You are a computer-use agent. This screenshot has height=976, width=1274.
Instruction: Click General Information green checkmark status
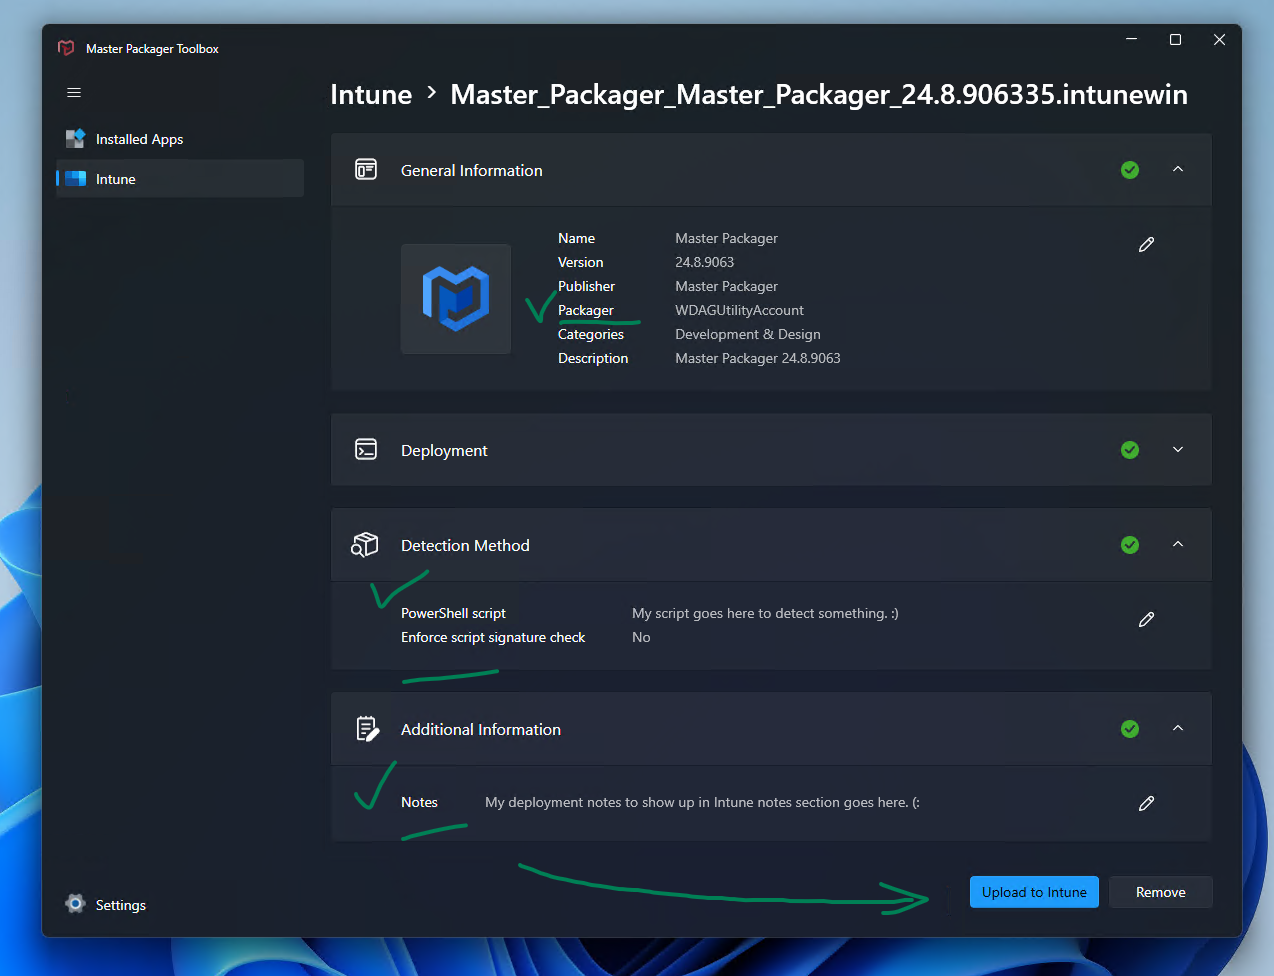pyautogui.click(x=1130, y=170)
